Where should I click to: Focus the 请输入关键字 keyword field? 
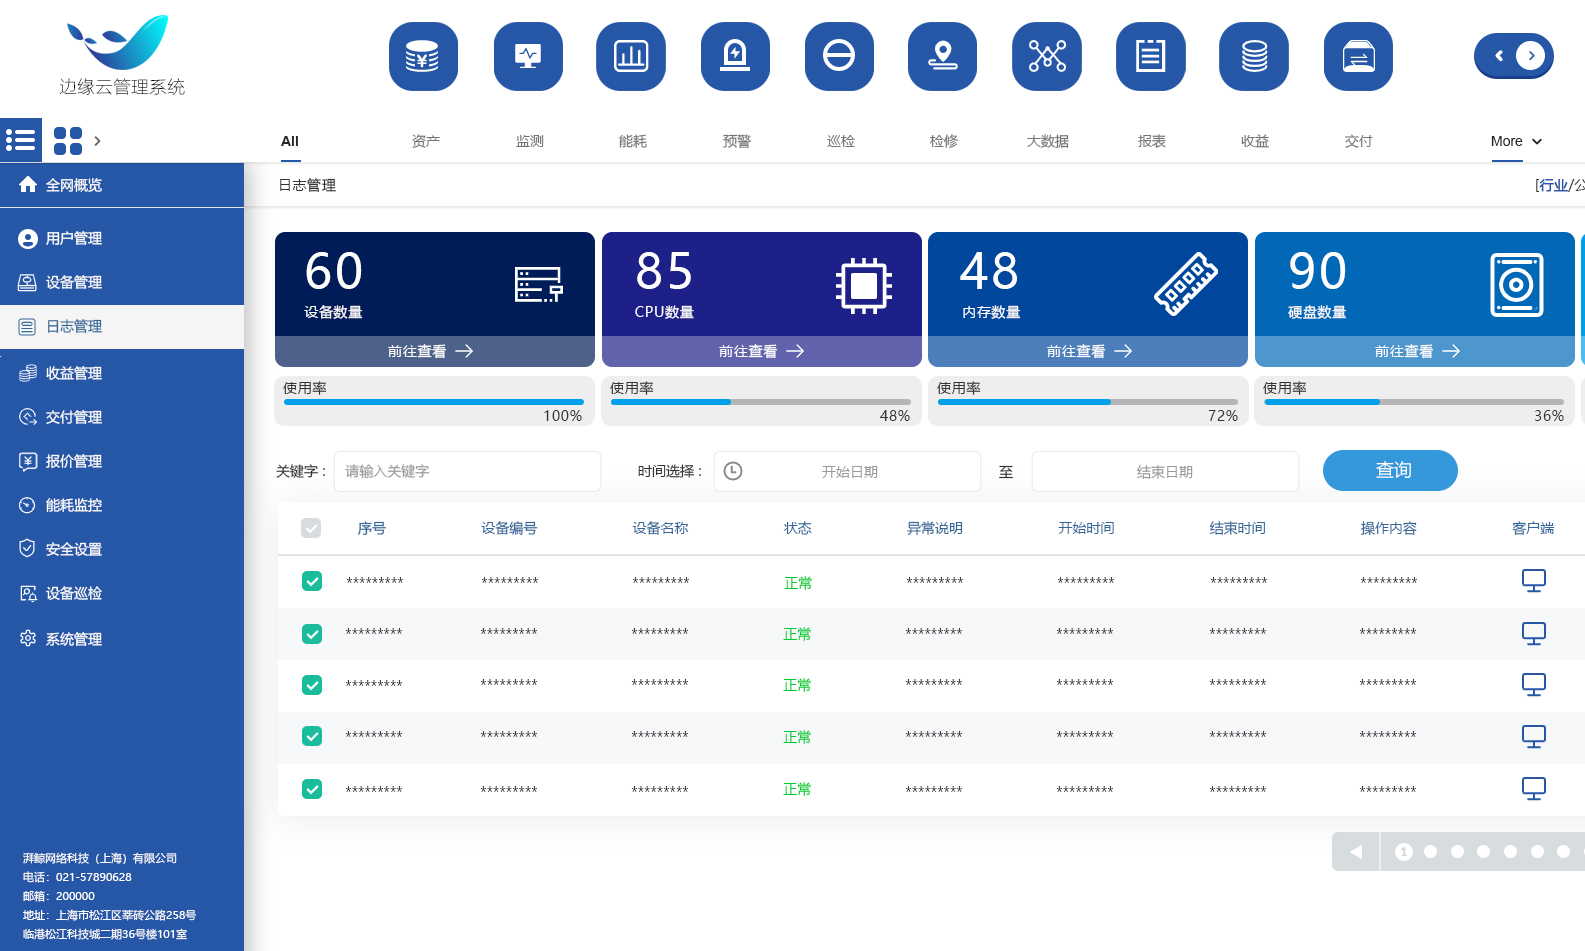[x=467, y=471]
